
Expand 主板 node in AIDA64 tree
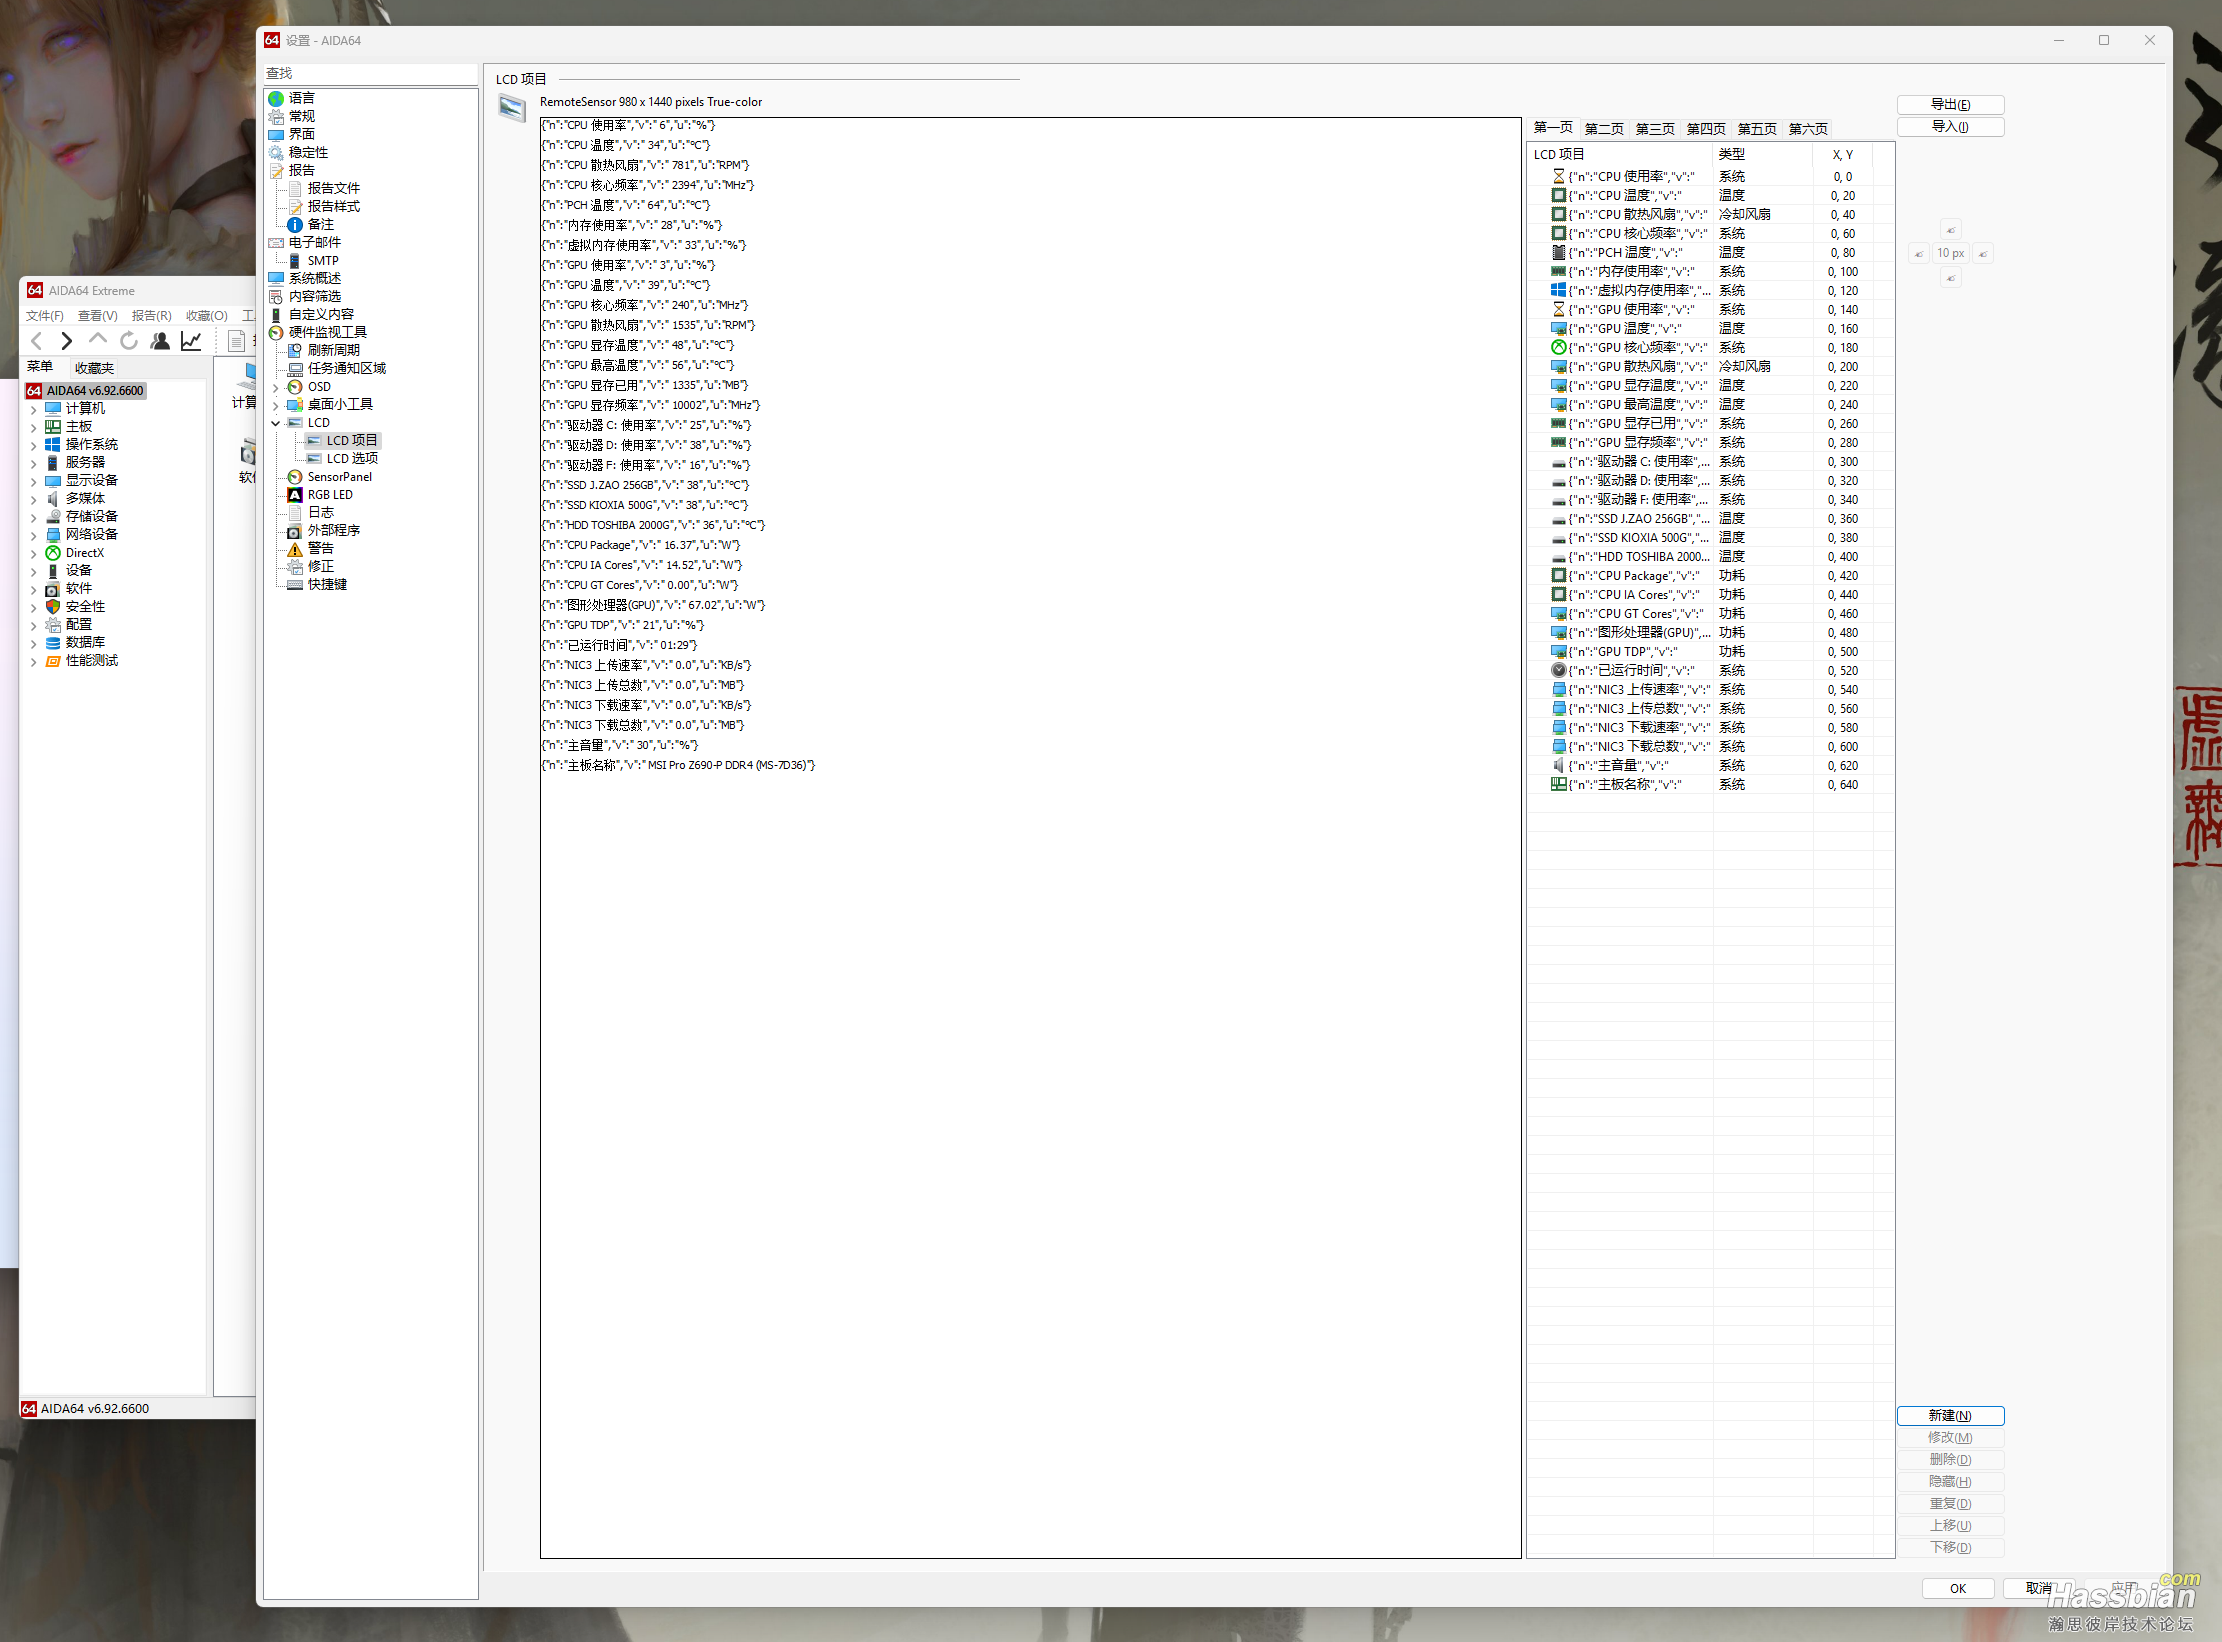33,427
